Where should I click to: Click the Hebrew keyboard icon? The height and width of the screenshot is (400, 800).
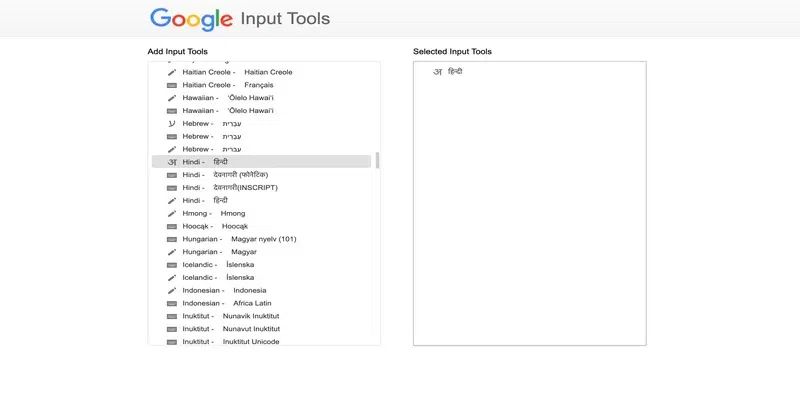[x=172, y=136]
